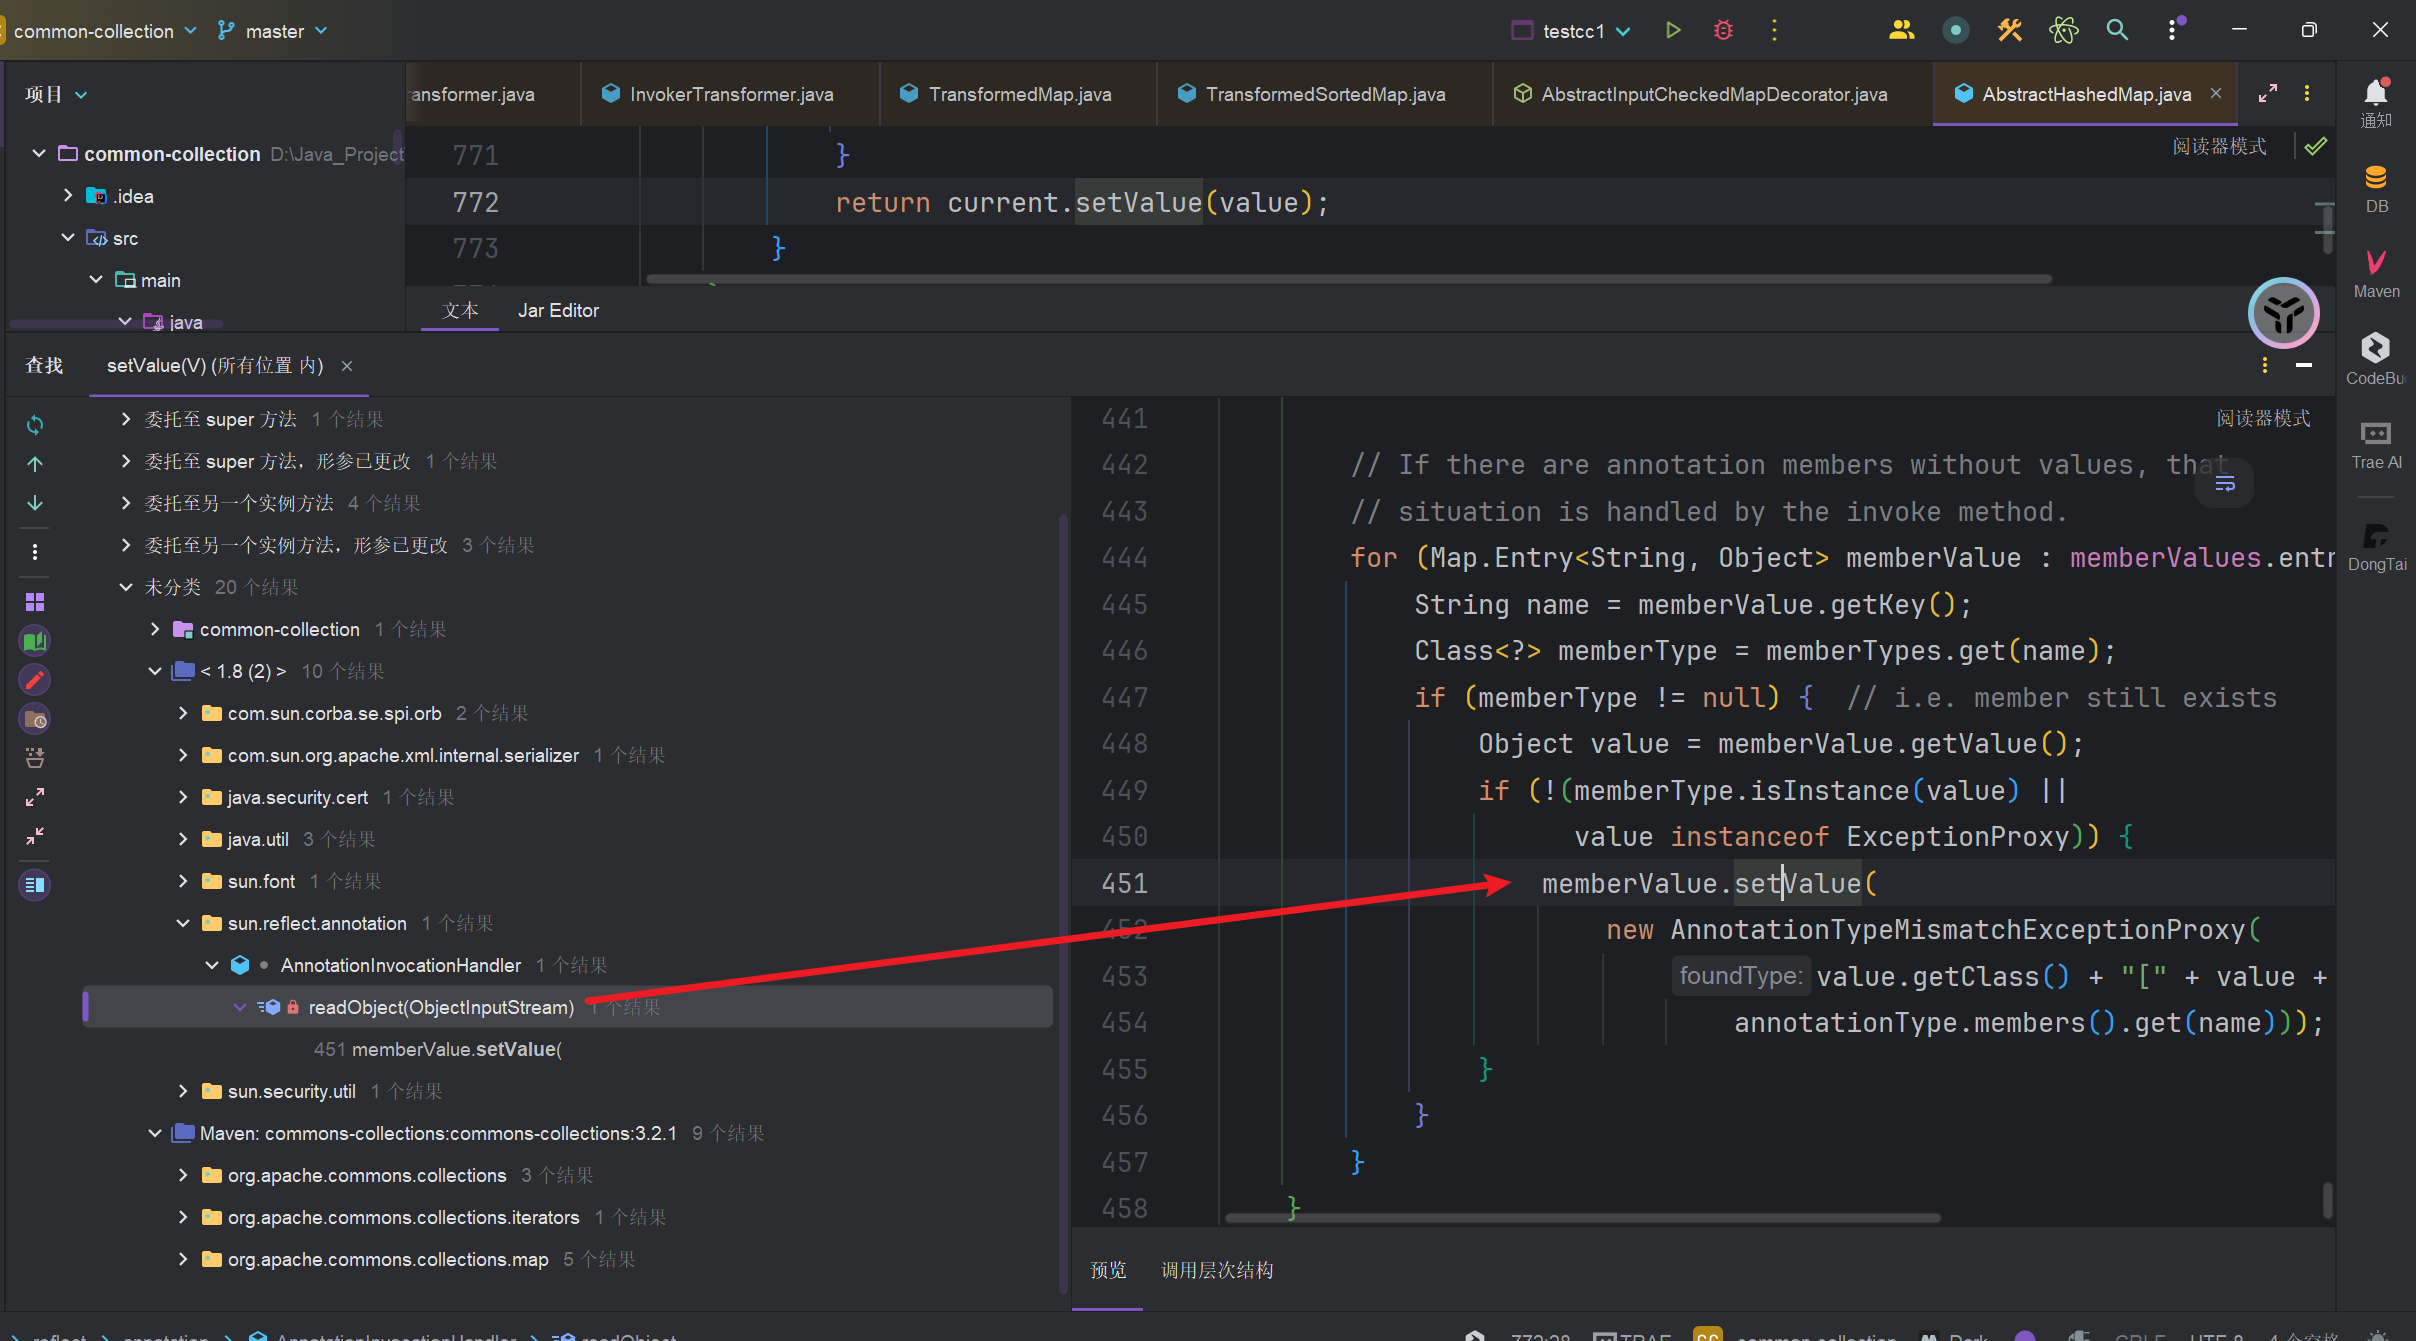The height and width of the screenshot is (1341, 2416).
Task: Open the master branch dropdown
Action: click(273, 31)
